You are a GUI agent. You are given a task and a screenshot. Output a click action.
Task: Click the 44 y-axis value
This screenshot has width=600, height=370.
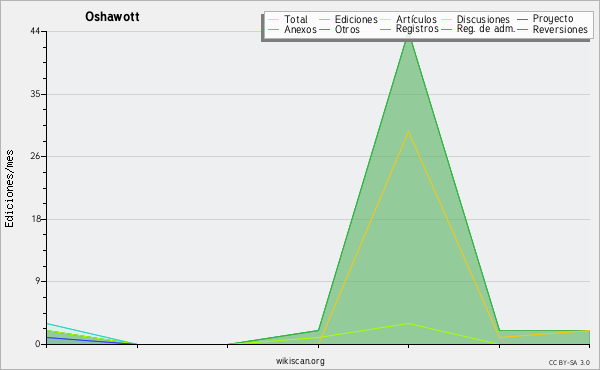[35, 31]
